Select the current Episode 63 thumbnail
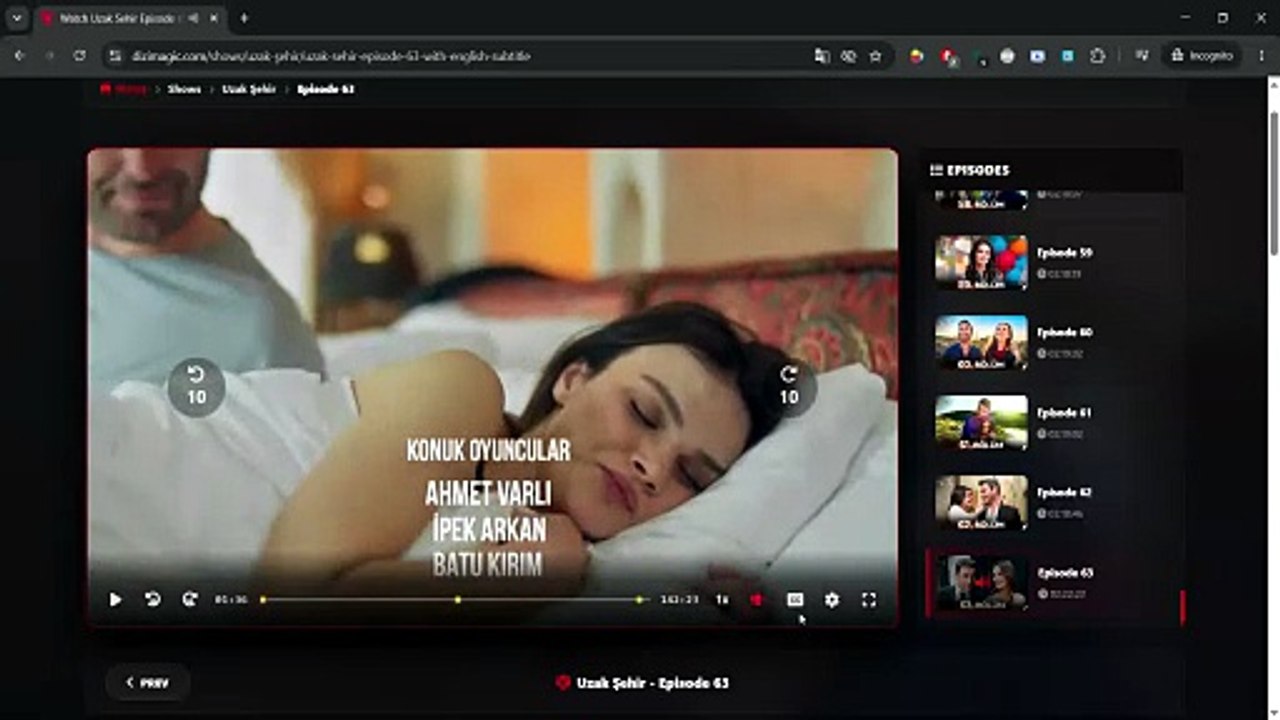 pos(981,583)
